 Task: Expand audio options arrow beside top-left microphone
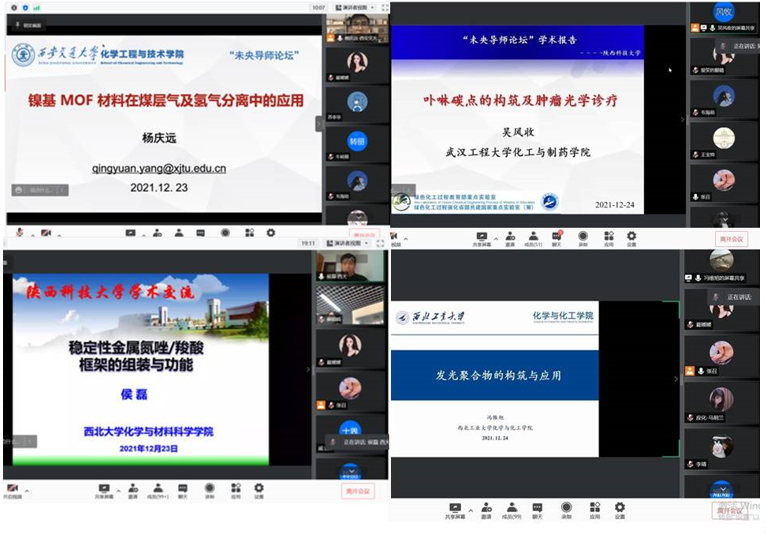pyautogui.click(x=33, y=235)
